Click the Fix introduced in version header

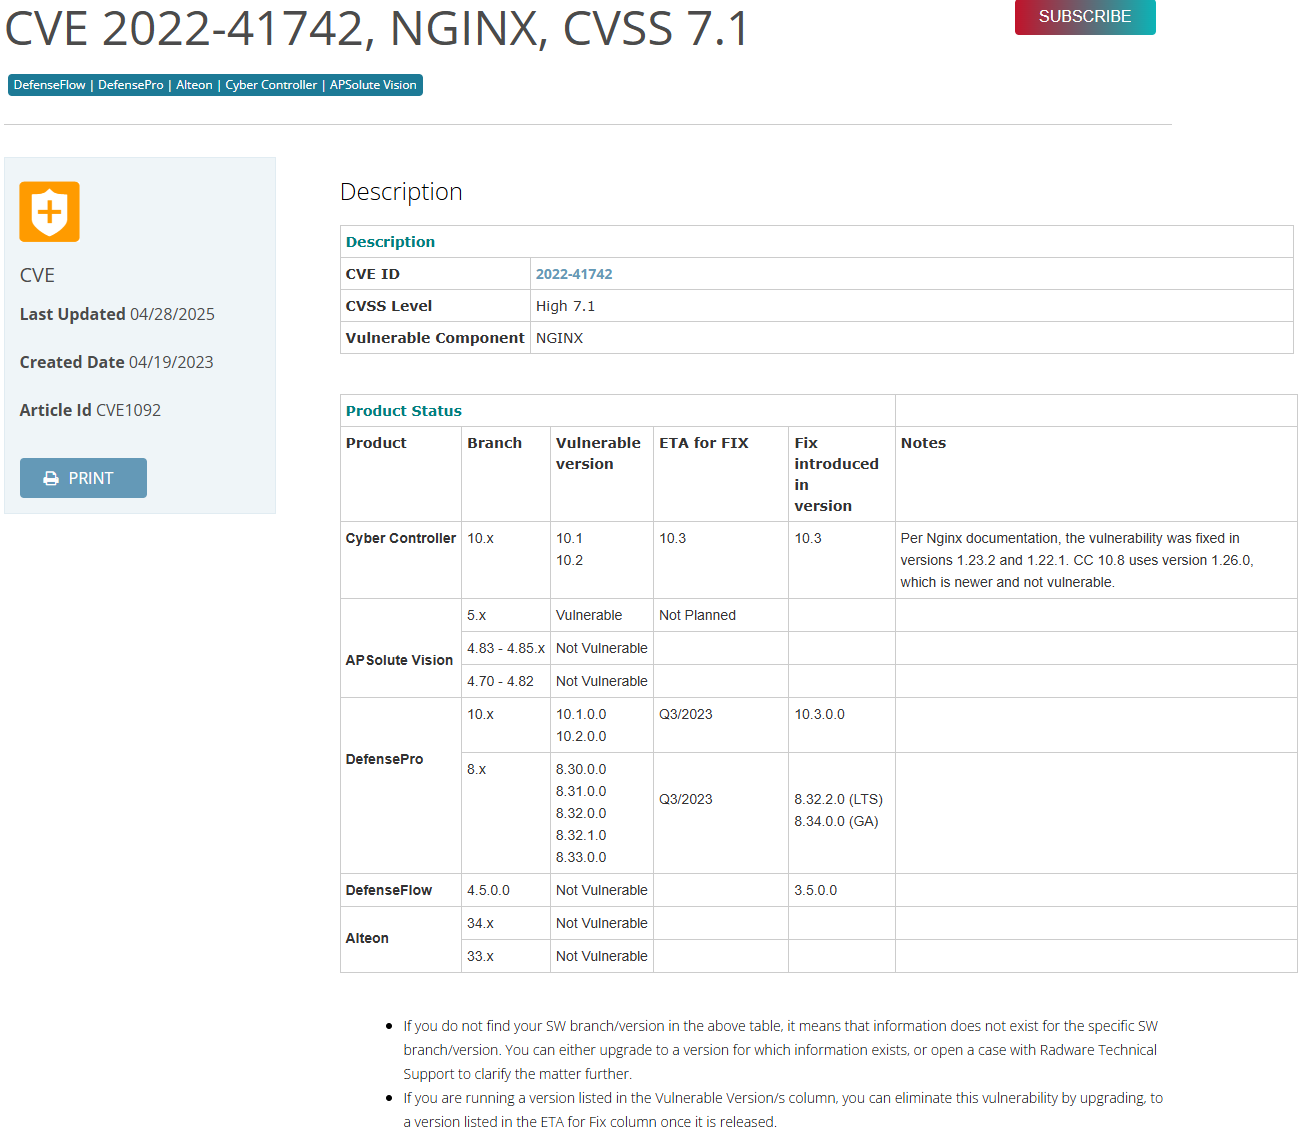click(x=837, y=474)
